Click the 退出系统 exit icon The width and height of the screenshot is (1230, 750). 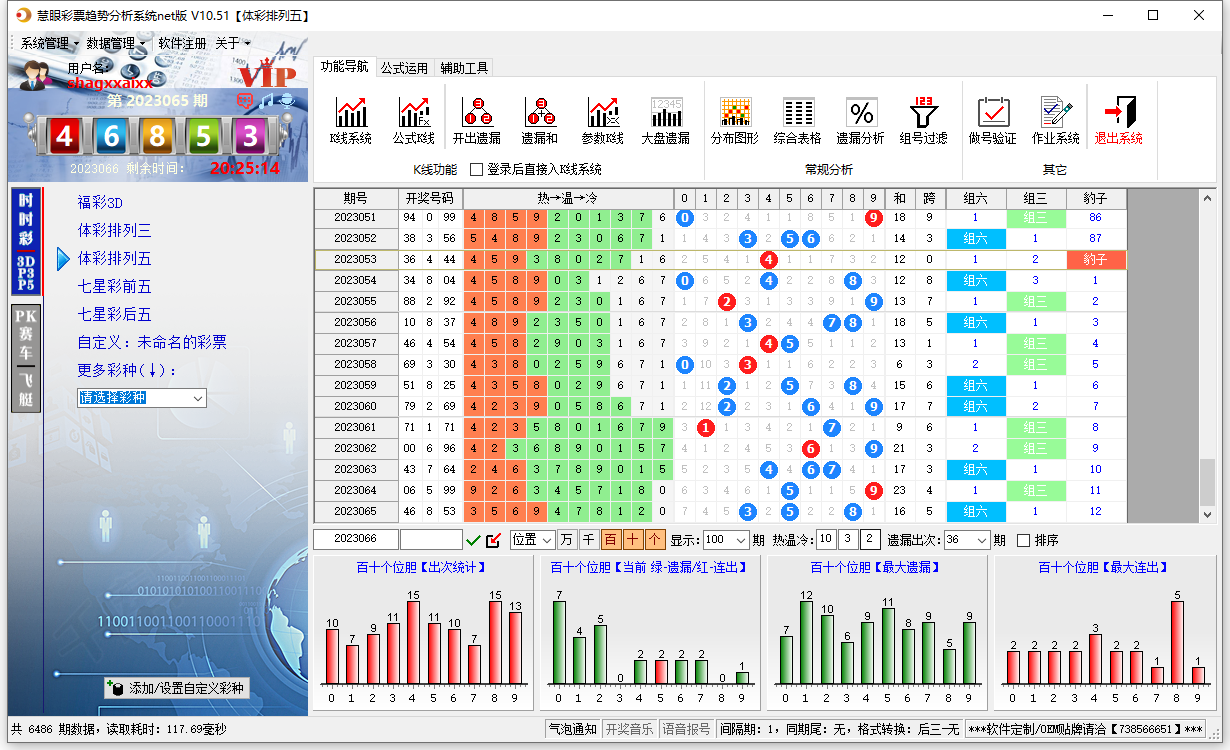[x=1118, y=120]
